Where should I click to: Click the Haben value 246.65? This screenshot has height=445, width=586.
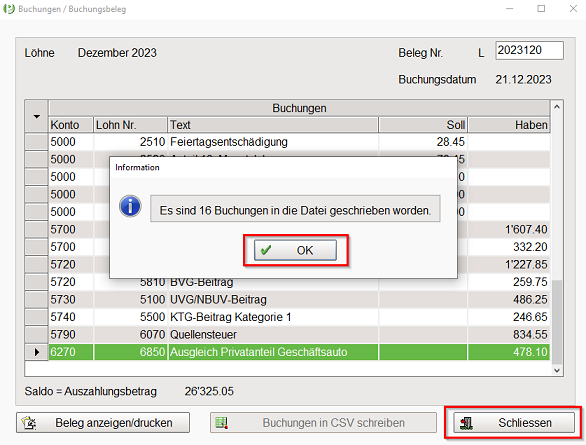[x=530, y=317]
